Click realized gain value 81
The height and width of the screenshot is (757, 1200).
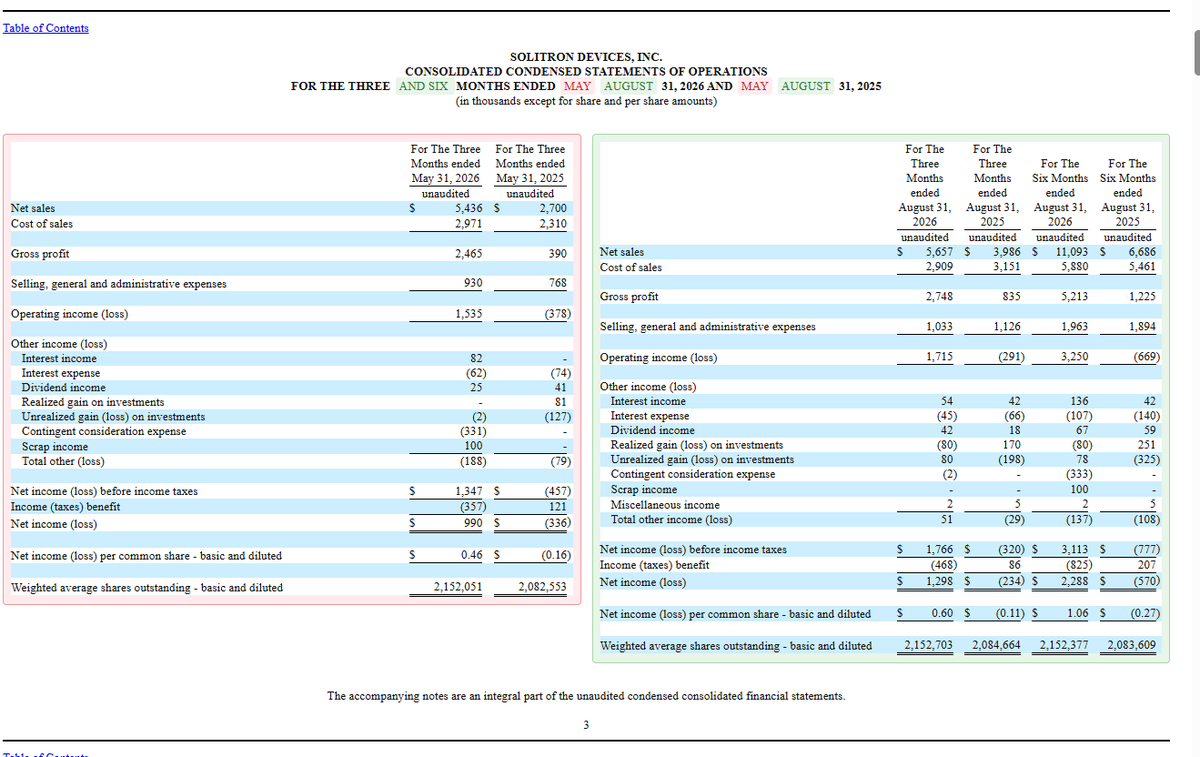pos(561,402)
